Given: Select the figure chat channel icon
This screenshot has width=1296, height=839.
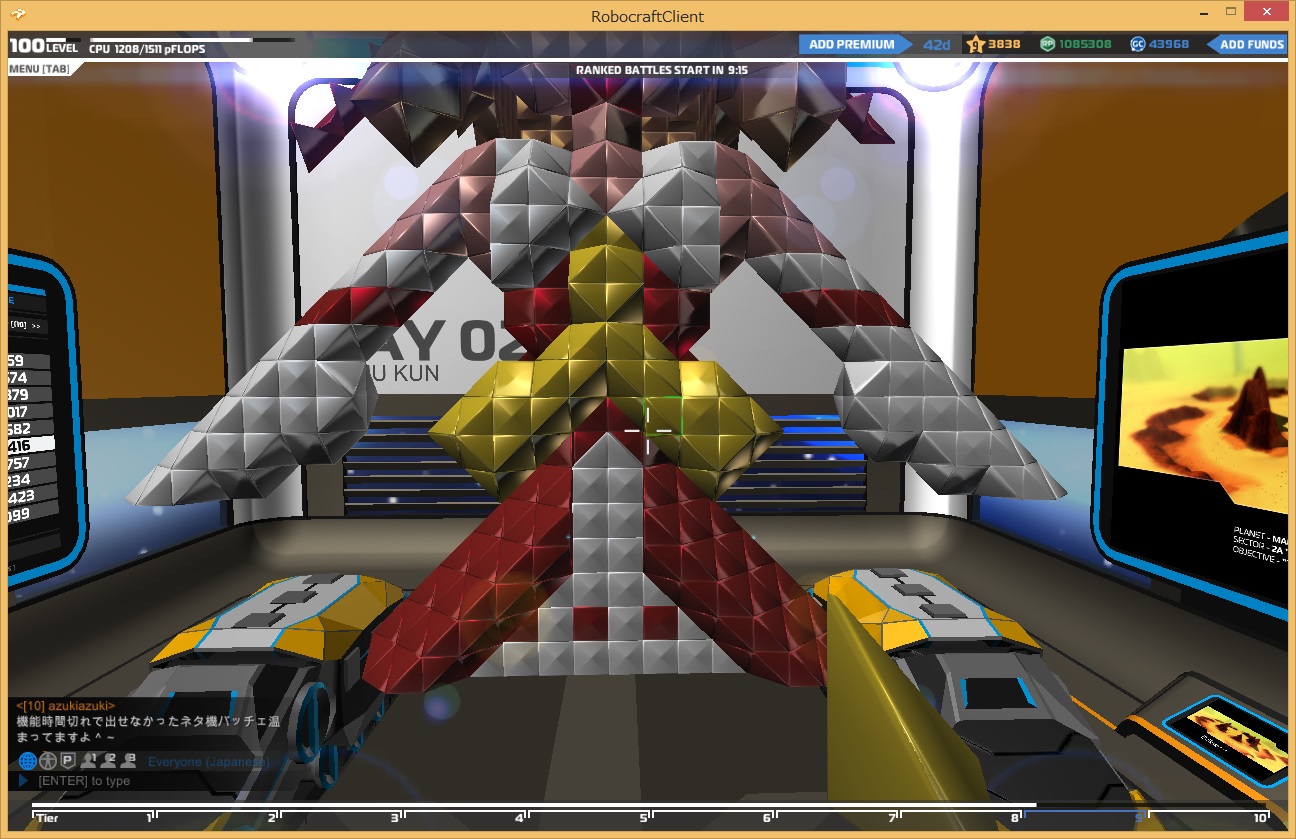Looking at the screenshot, I should click(48, 761).
